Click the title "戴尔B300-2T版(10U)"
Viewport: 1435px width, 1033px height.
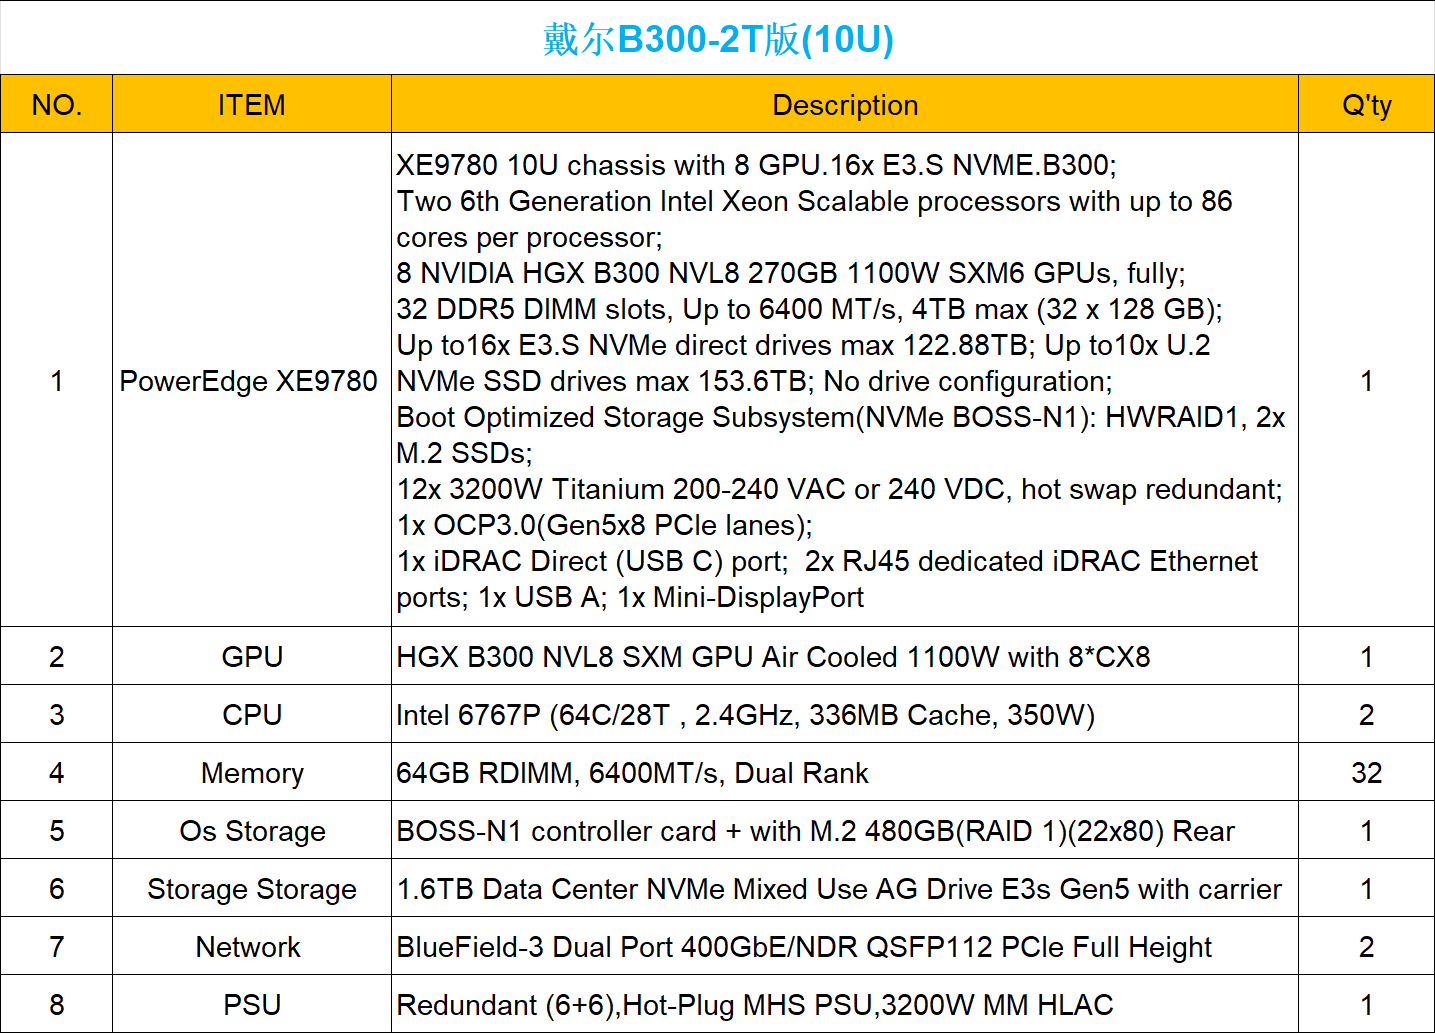(717, 39)
